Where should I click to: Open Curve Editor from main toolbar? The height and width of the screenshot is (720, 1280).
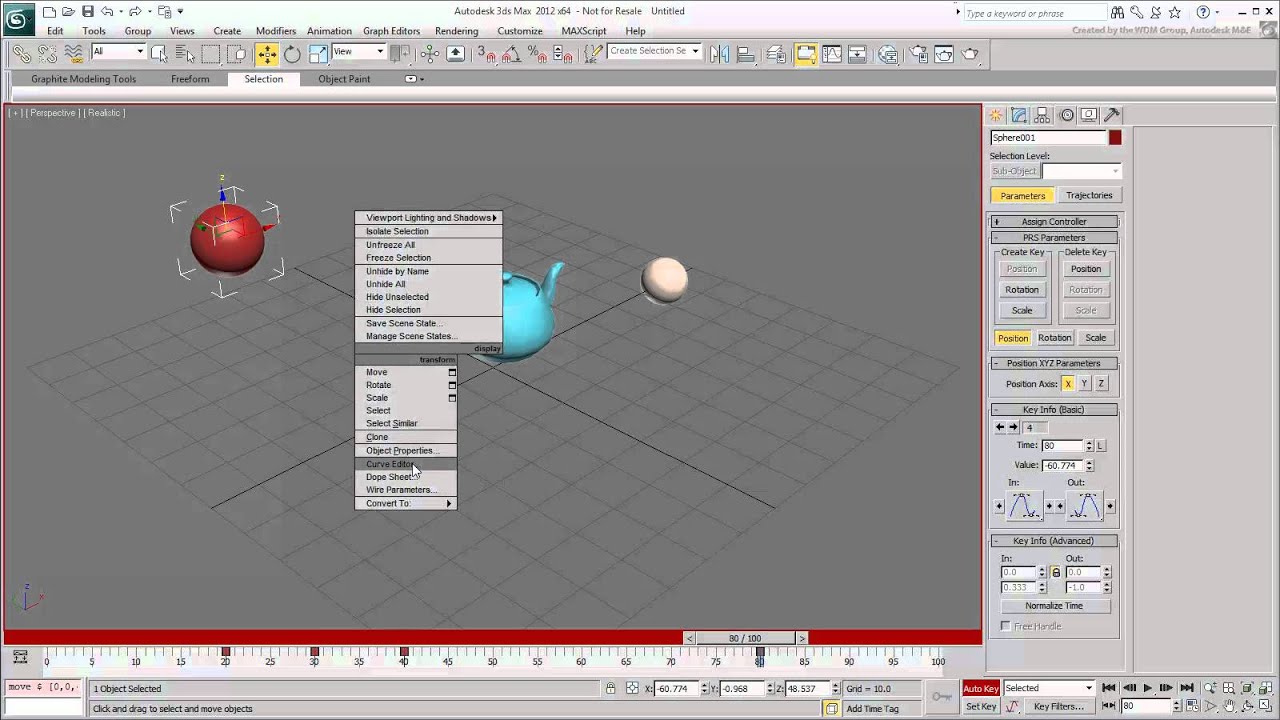point(832,54)
